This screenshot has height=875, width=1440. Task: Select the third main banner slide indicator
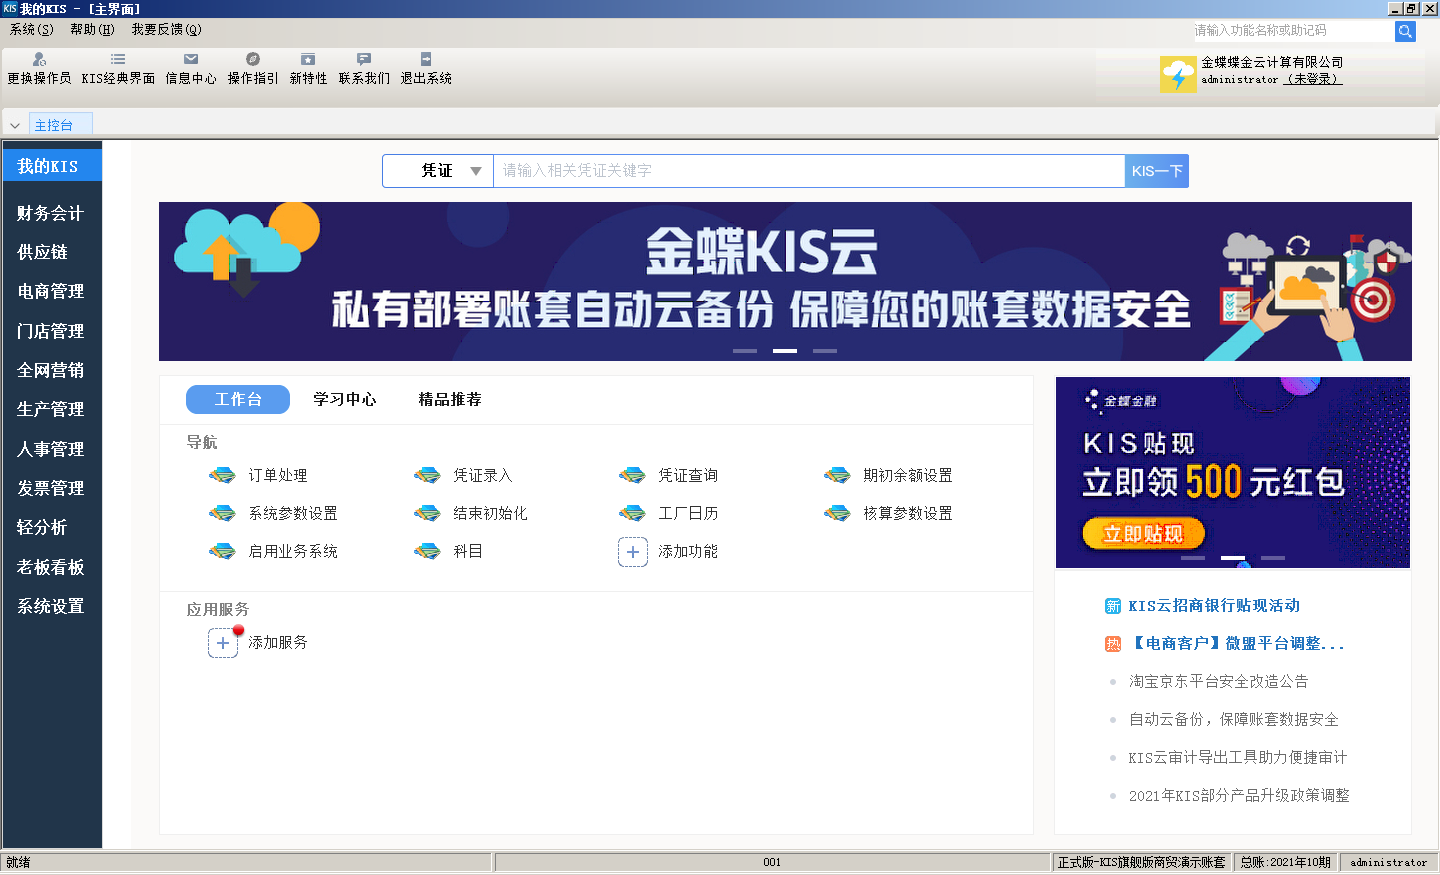click(x=825, y=351)
